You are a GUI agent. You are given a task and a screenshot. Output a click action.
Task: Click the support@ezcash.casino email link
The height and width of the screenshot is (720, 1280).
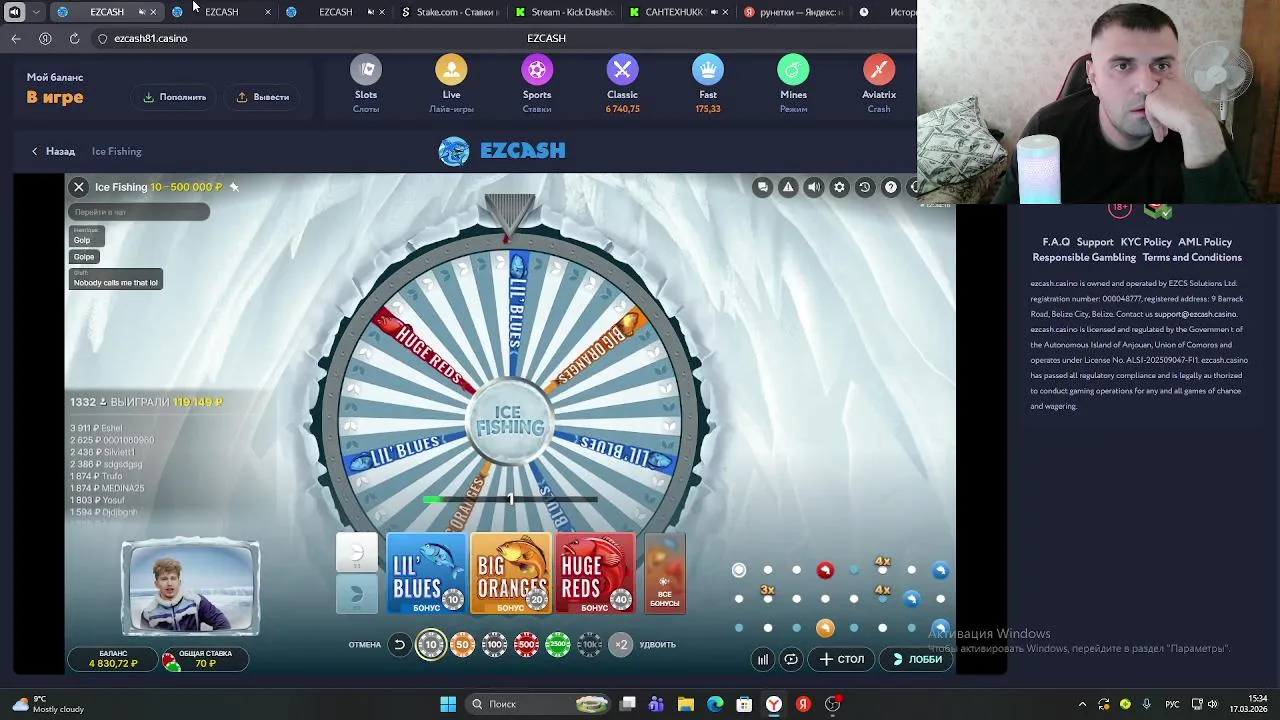pos(1195,314)
